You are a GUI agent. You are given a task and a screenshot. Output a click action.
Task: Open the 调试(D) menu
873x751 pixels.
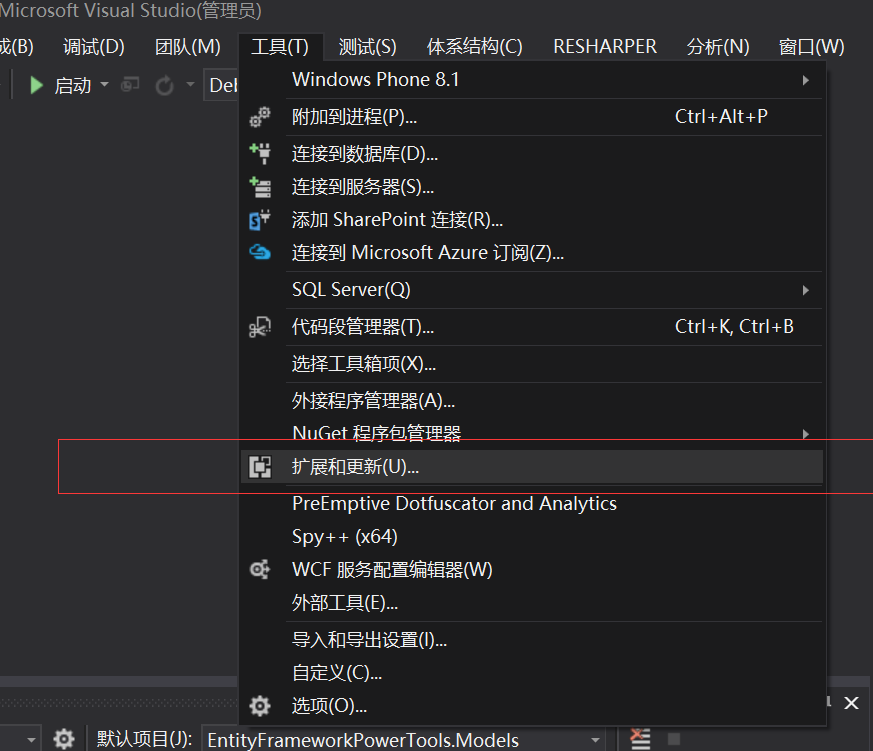coord(94,47)
